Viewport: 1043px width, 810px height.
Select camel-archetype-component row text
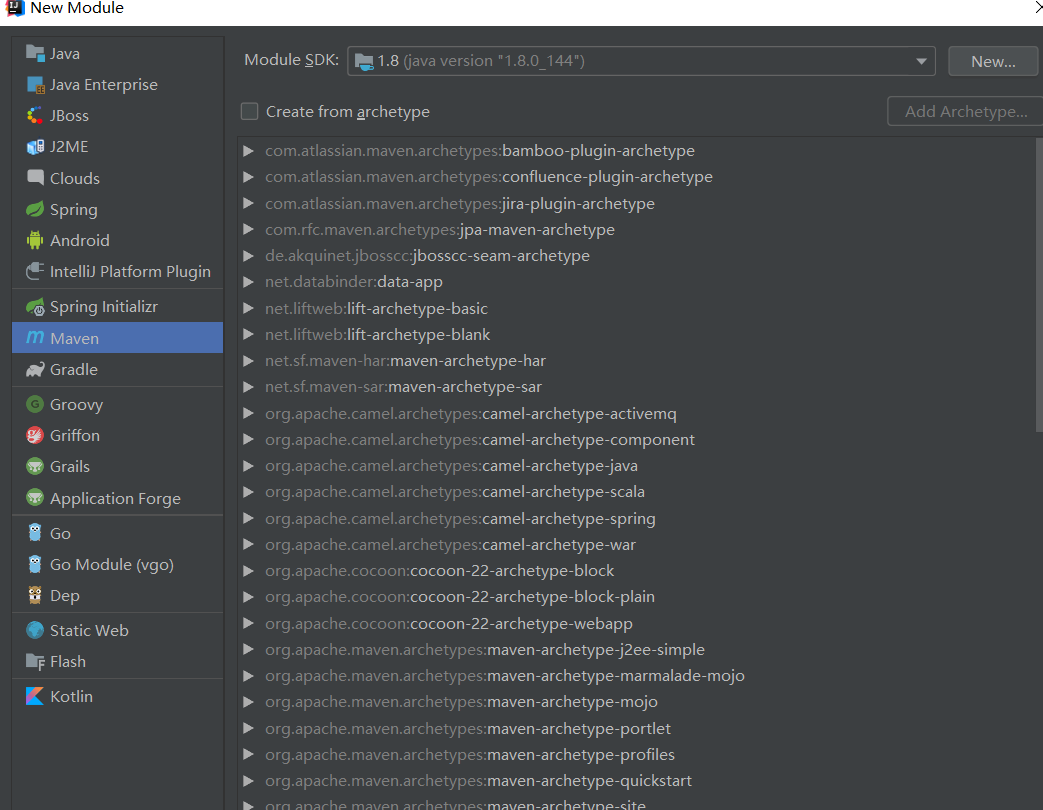480,440
